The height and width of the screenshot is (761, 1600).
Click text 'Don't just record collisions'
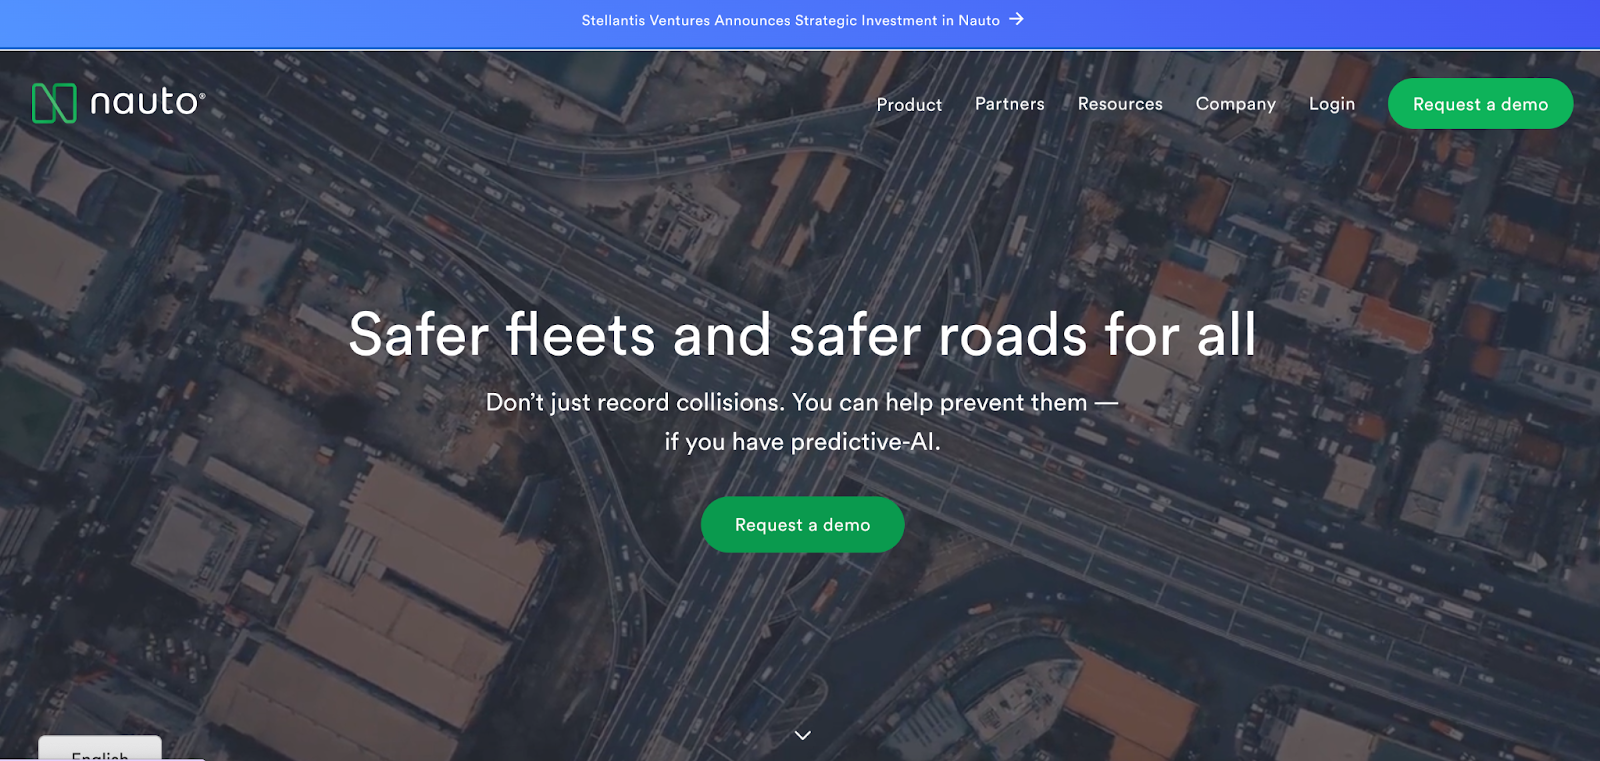[x=634, y=403]
